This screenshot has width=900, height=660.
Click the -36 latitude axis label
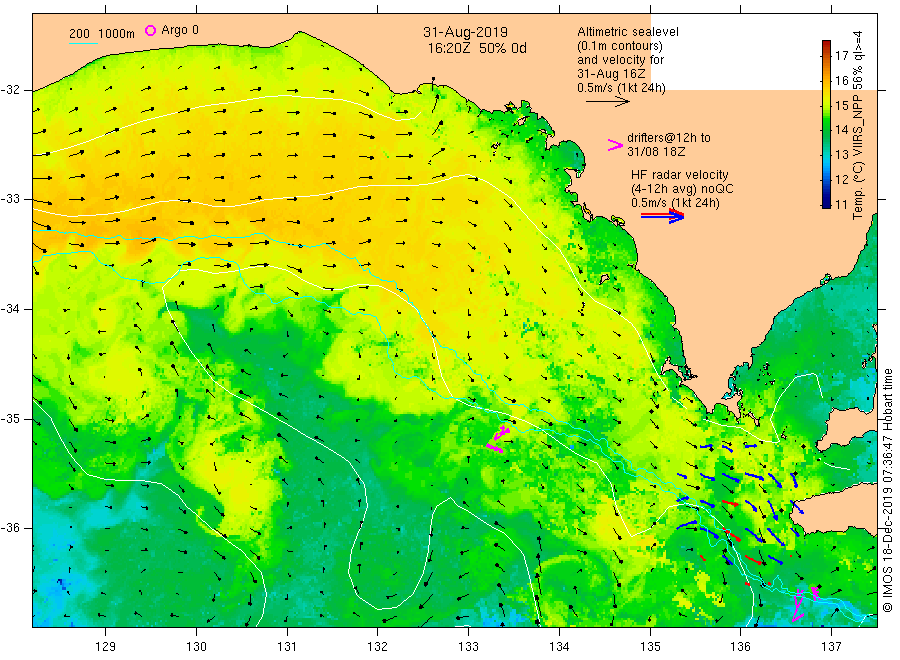tap(10, 527)
